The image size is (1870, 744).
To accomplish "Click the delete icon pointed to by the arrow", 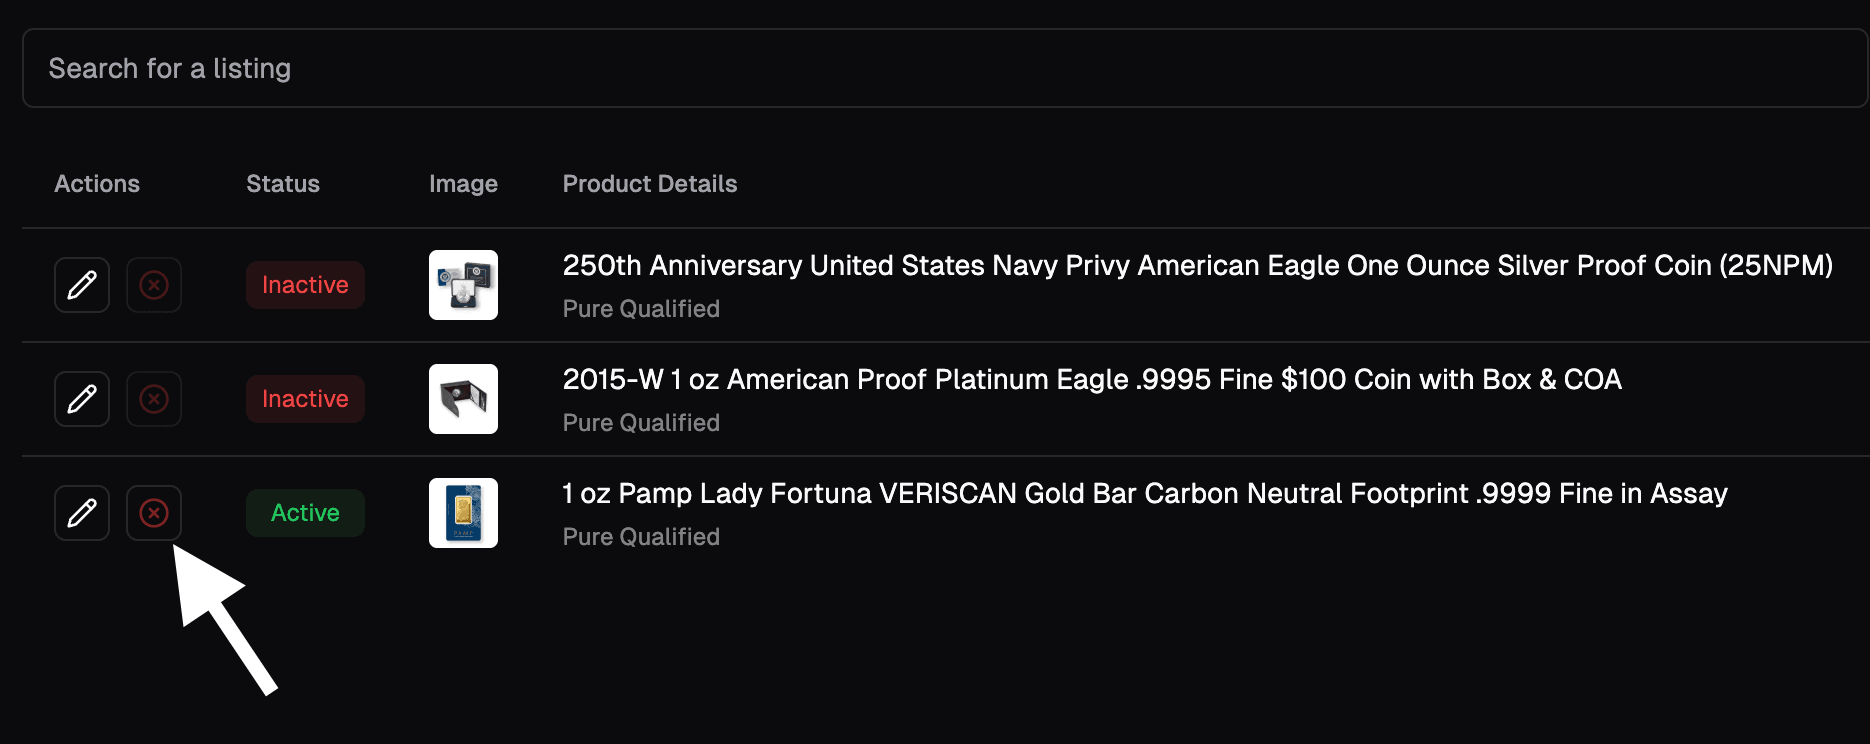I will pyautogui.click(x=153, y=512).
